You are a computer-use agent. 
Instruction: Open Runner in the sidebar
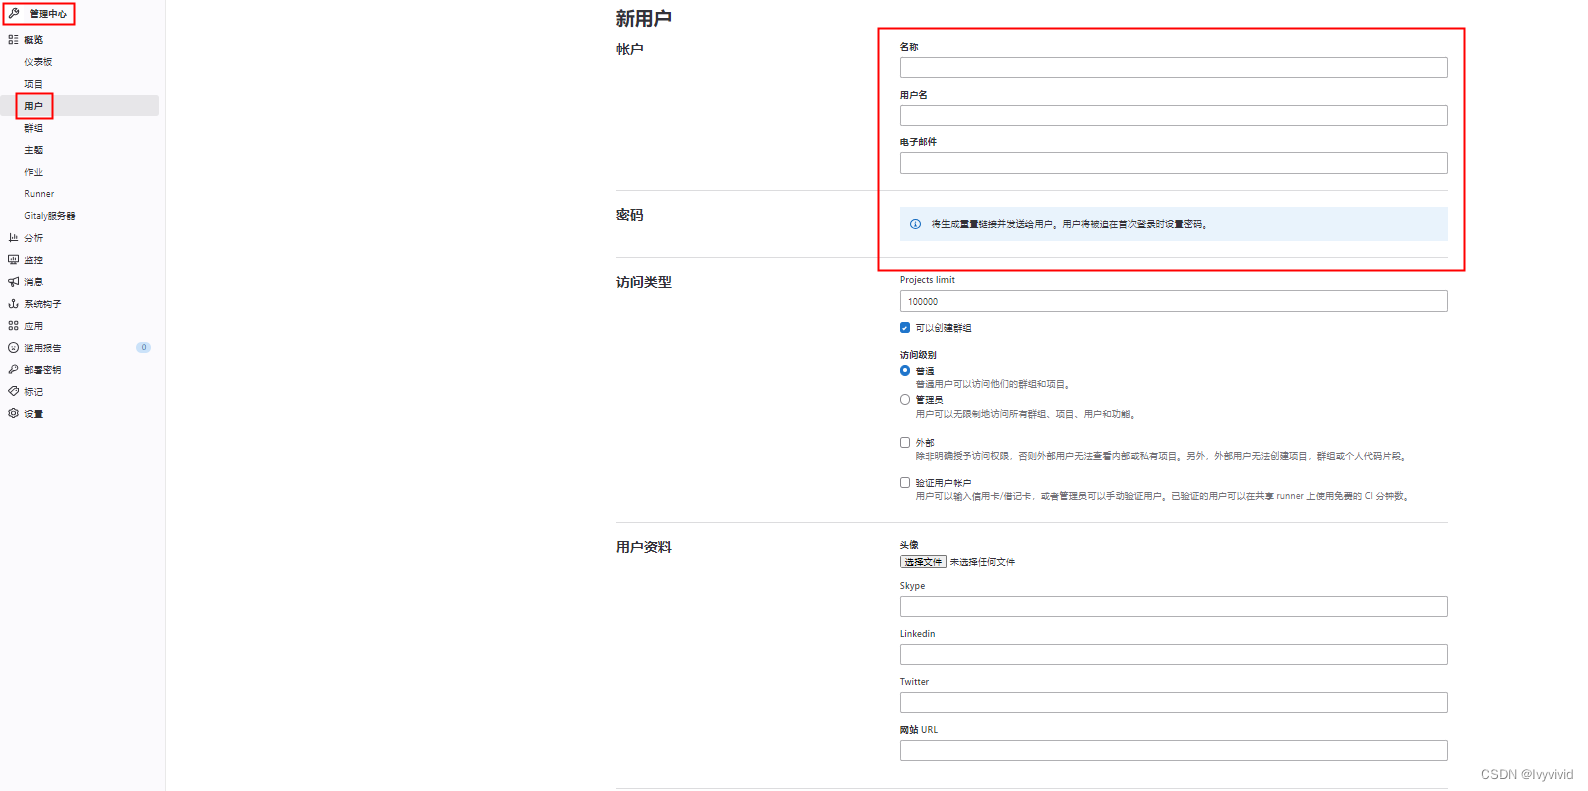[39, 194]
